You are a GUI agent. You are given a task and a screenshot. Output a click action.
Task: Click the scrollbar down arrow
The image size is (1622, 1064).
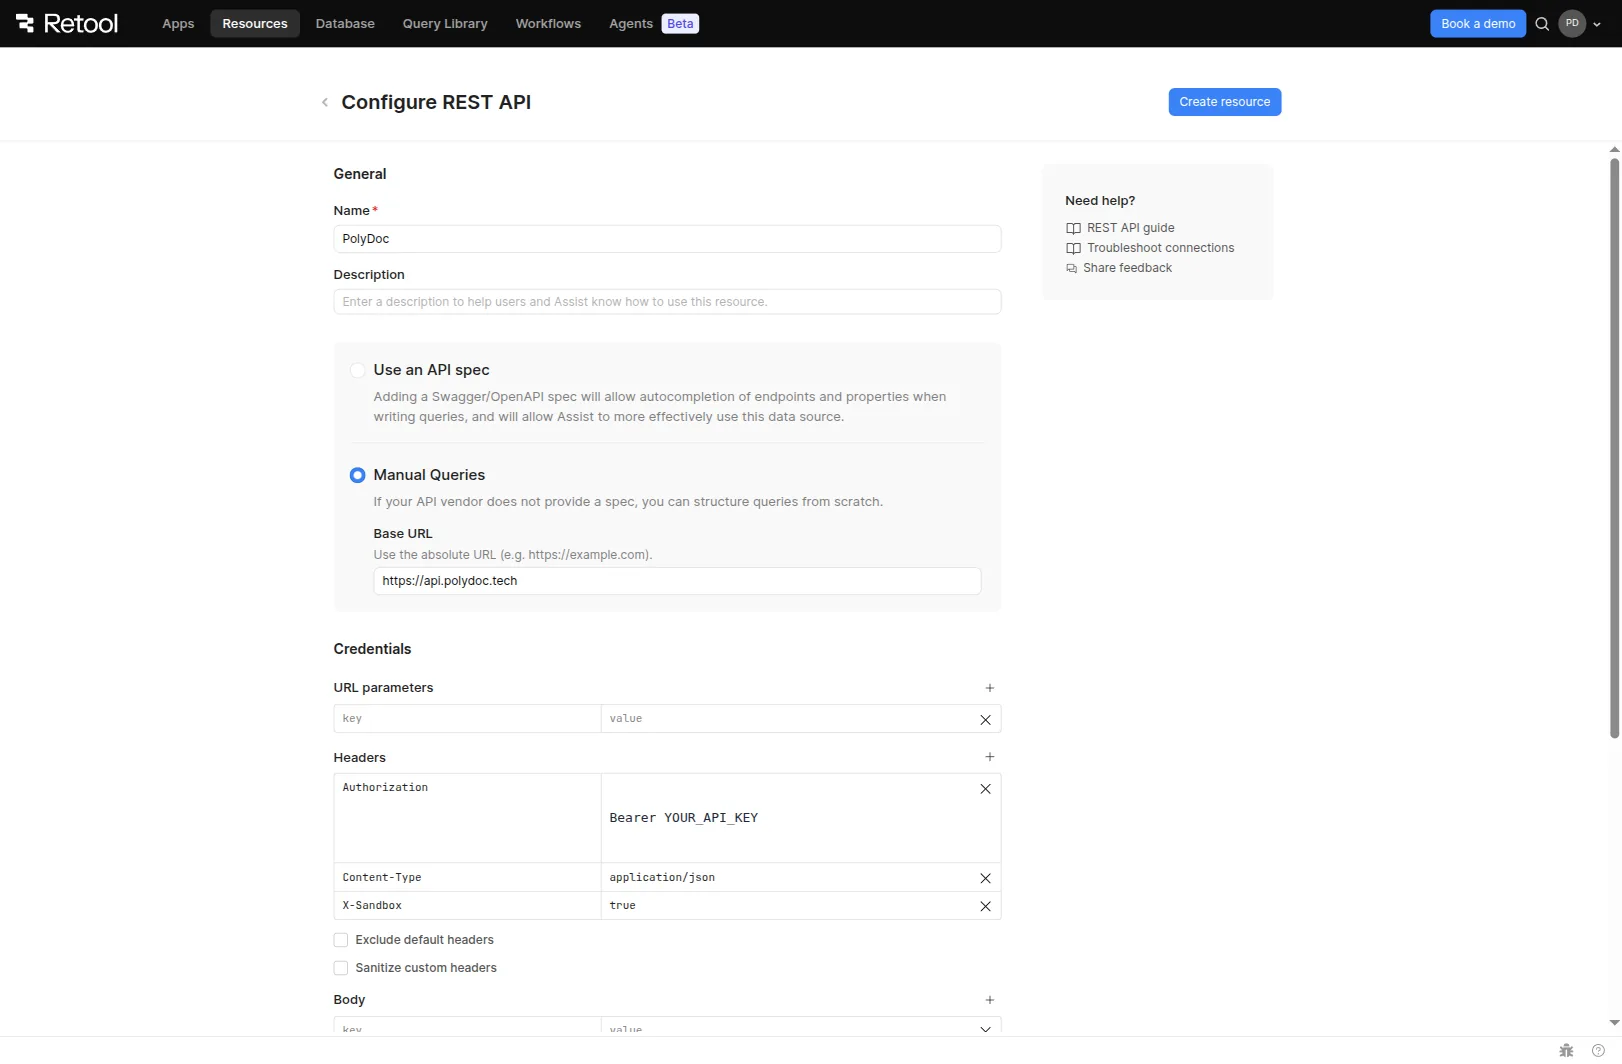[x=1614, y=1023]
